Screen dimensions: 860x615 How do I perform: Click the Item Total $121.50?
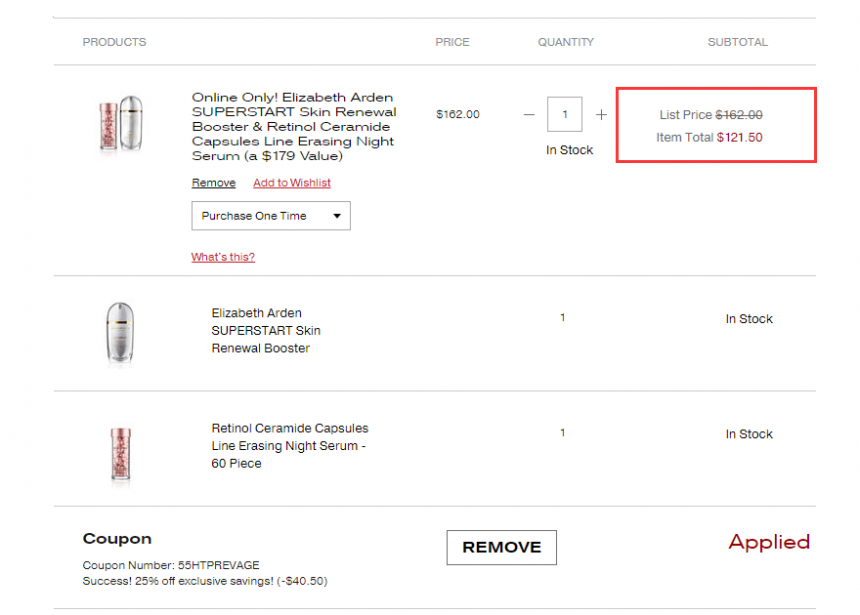point(709,137)
